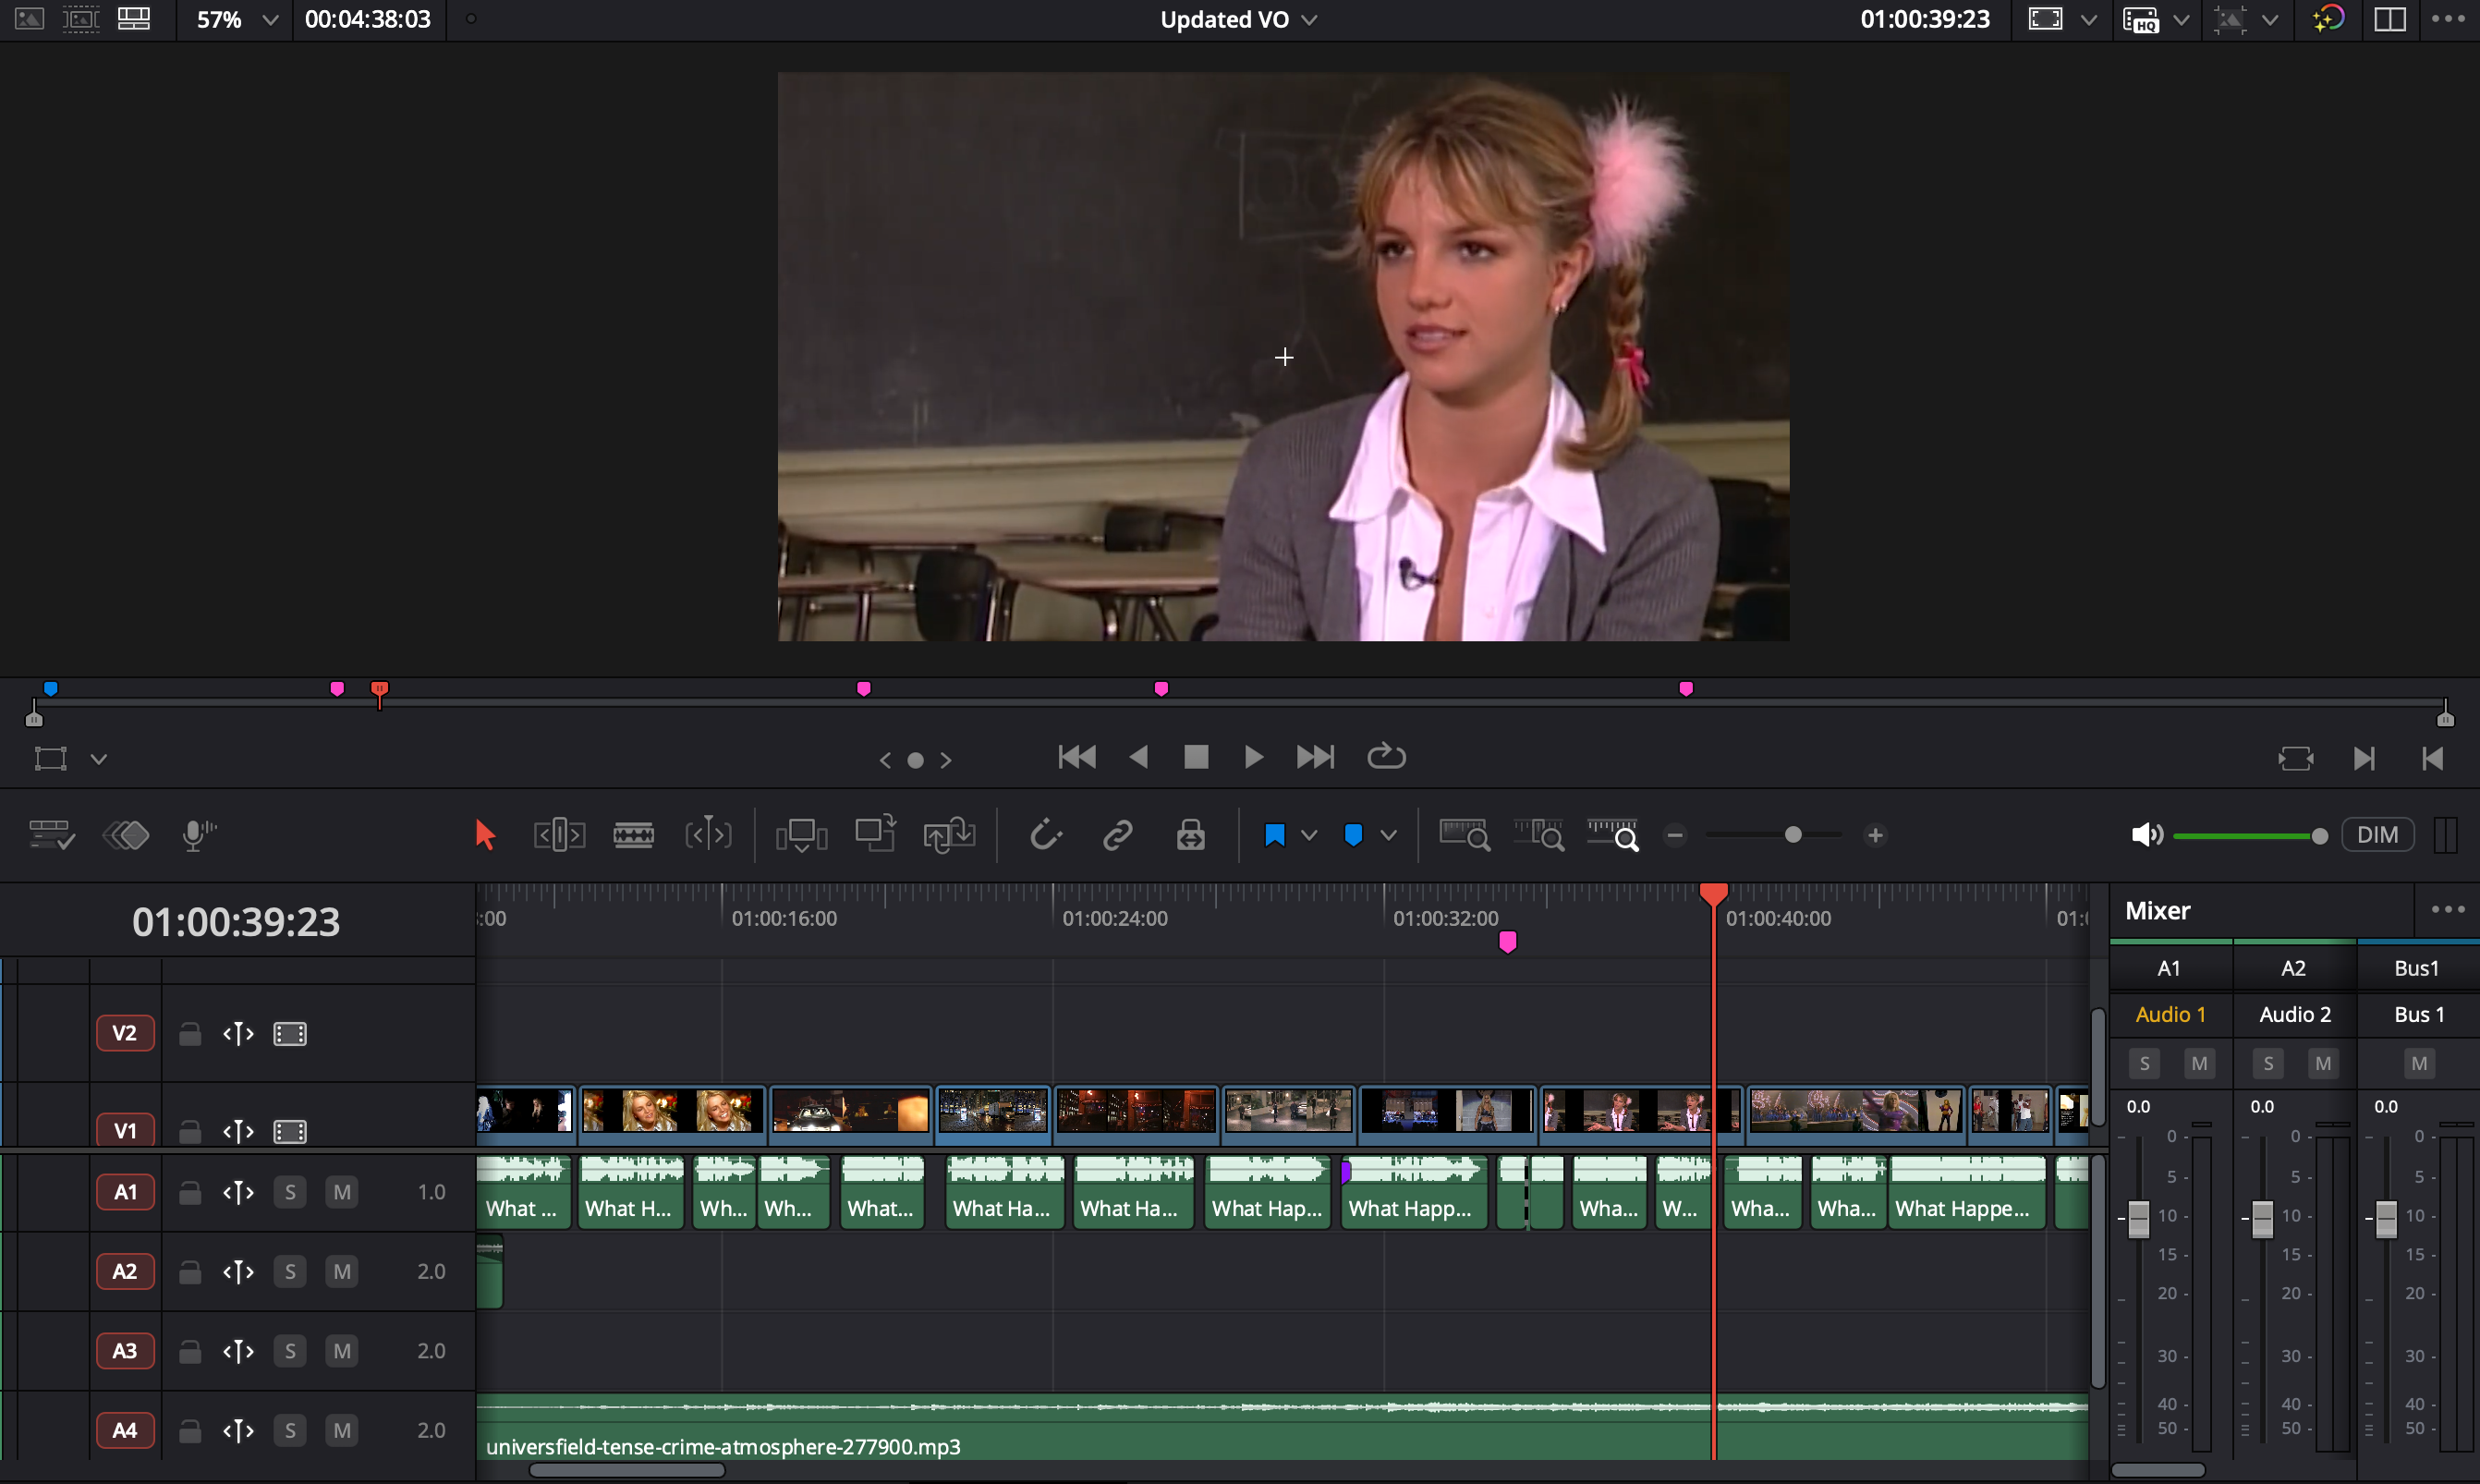Toggle auto track selector on V1
Viewport: 2480px width, 1484px height.
pyautogui.click(x=238, y=1131)
